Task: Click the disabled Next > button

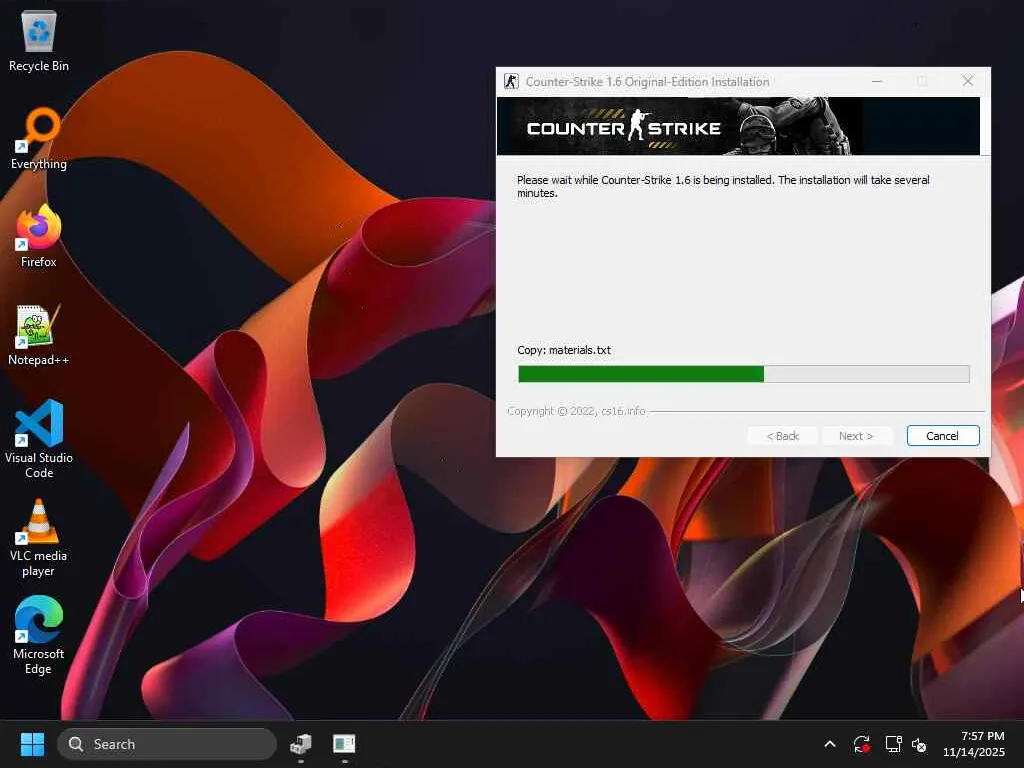Action: click(856, 436)
